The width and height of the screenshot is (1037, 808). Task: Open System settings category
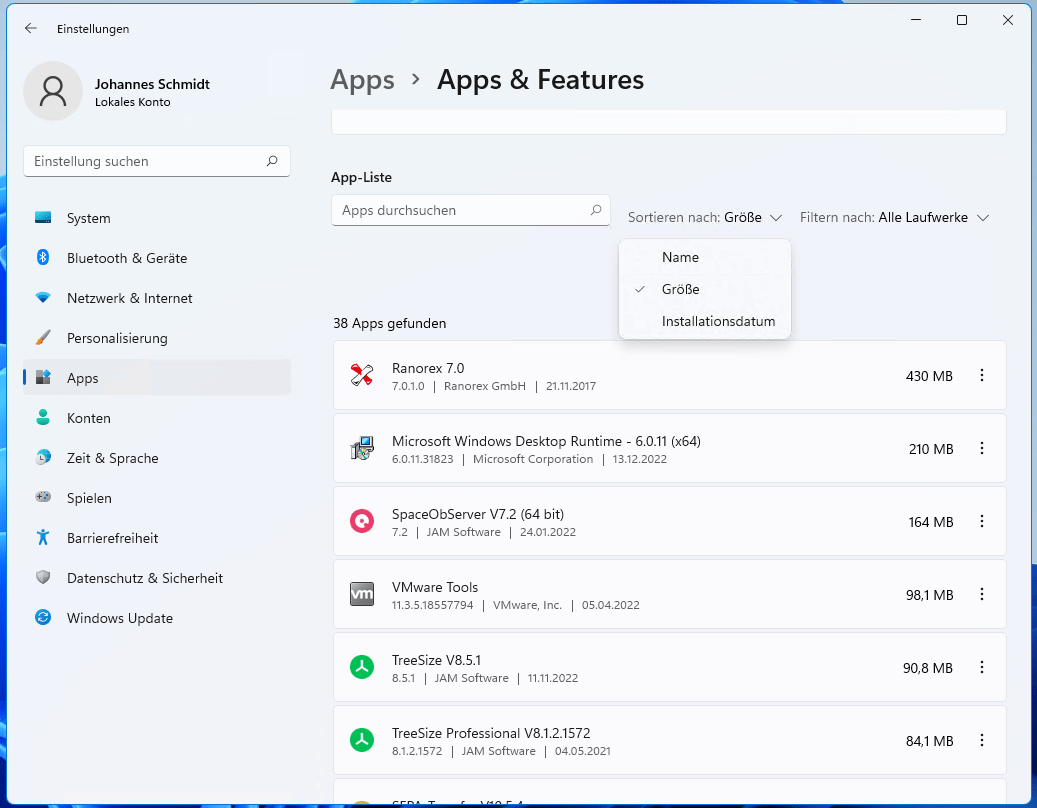pyautogui.click(x=157, y=218)
